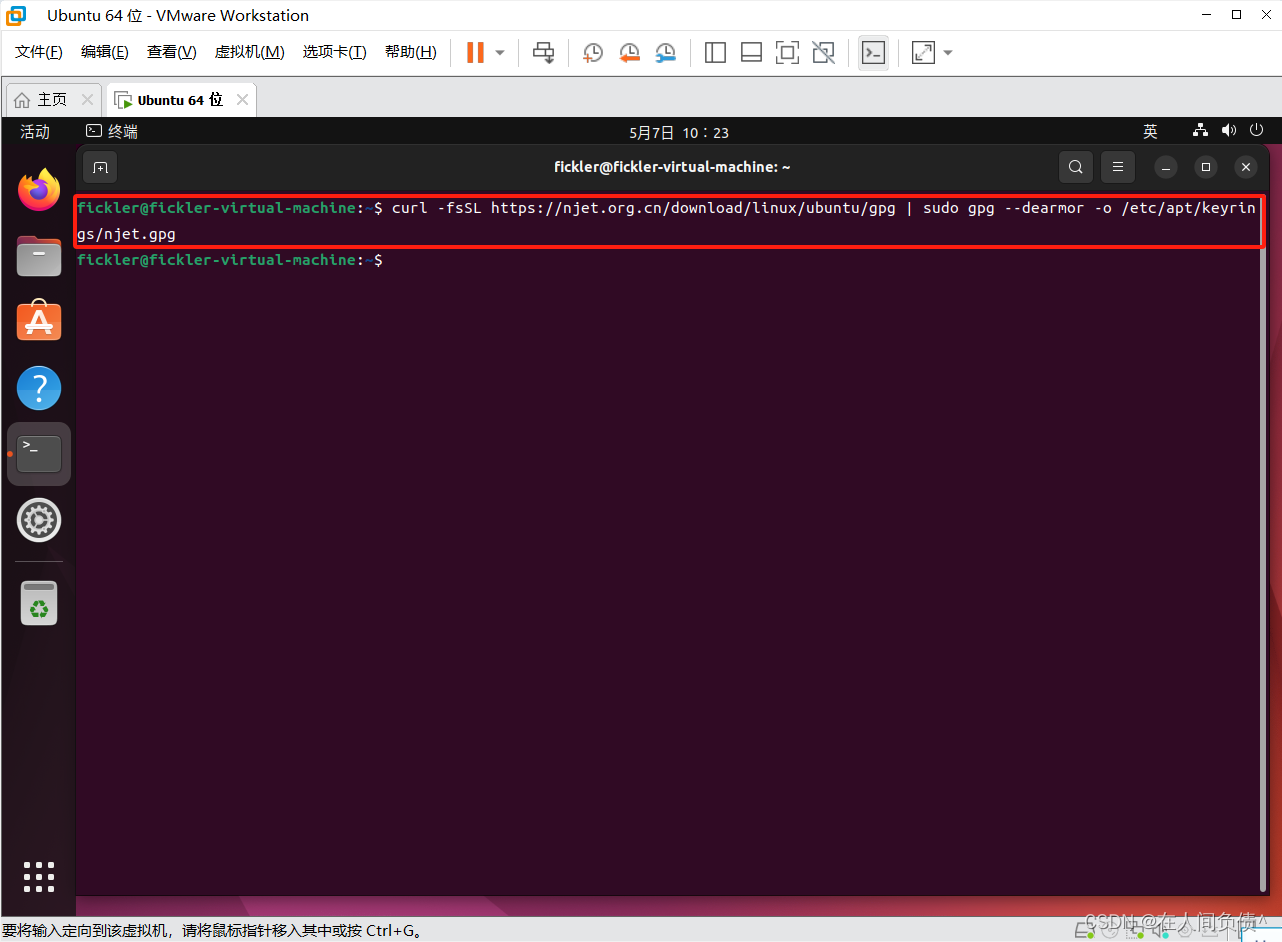Open the 查看(V) menu

point(172,52)
